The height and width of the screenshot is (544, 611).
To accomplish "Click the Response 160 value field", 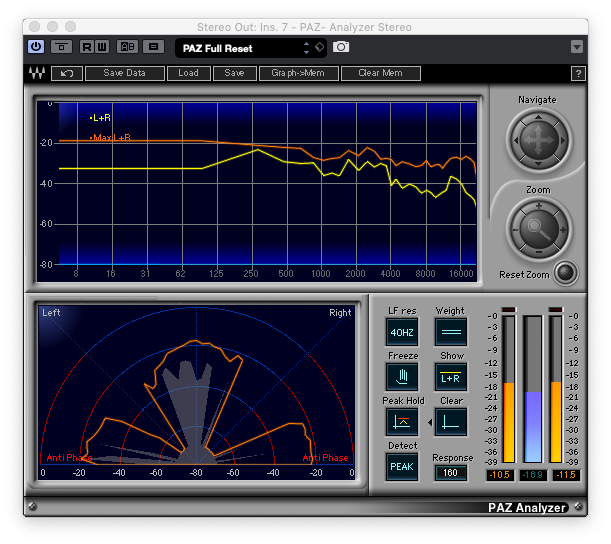I will [x=451, y=473].
